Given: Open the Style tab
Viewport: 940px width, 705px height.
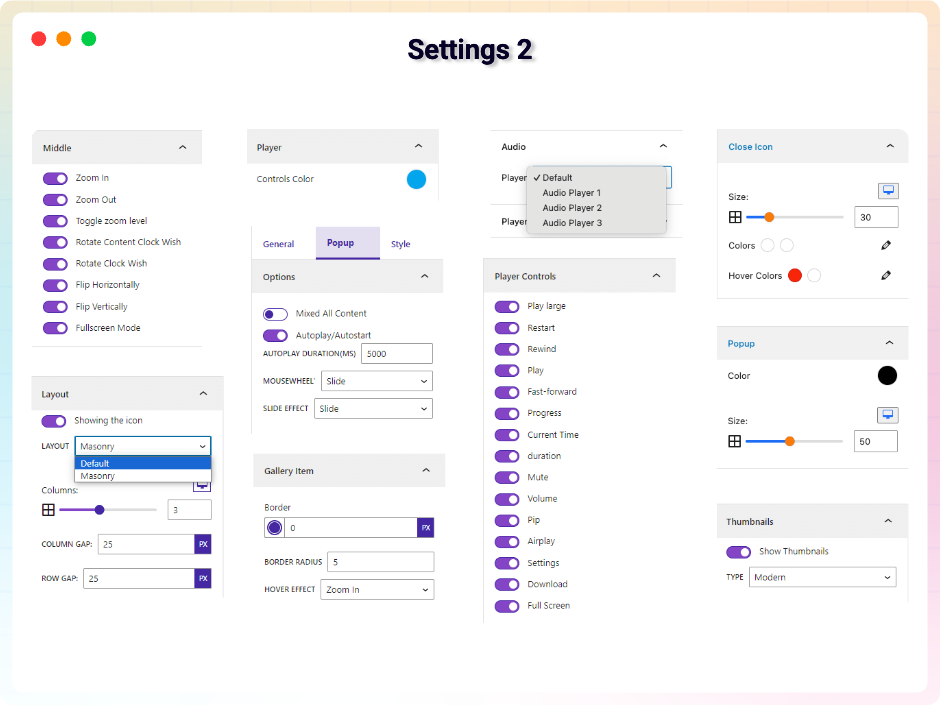Looking at the screenshot, I should (400, 244).
